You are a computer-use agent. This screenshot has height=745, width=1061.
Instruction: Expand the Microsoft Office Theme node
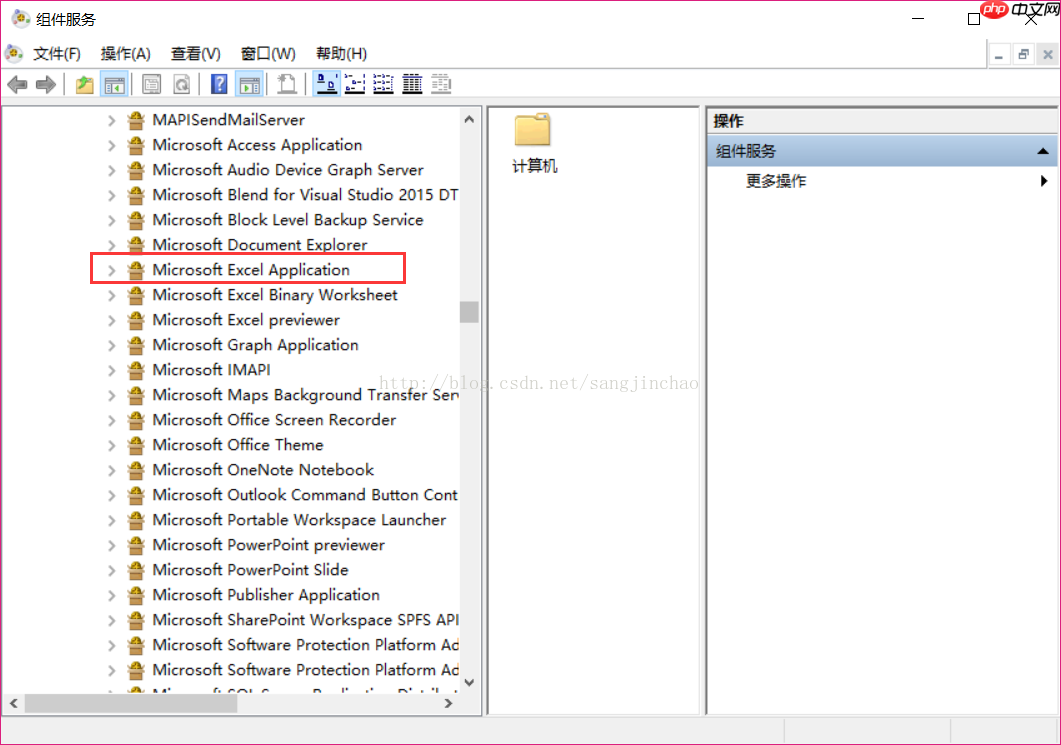pos(112,446)
